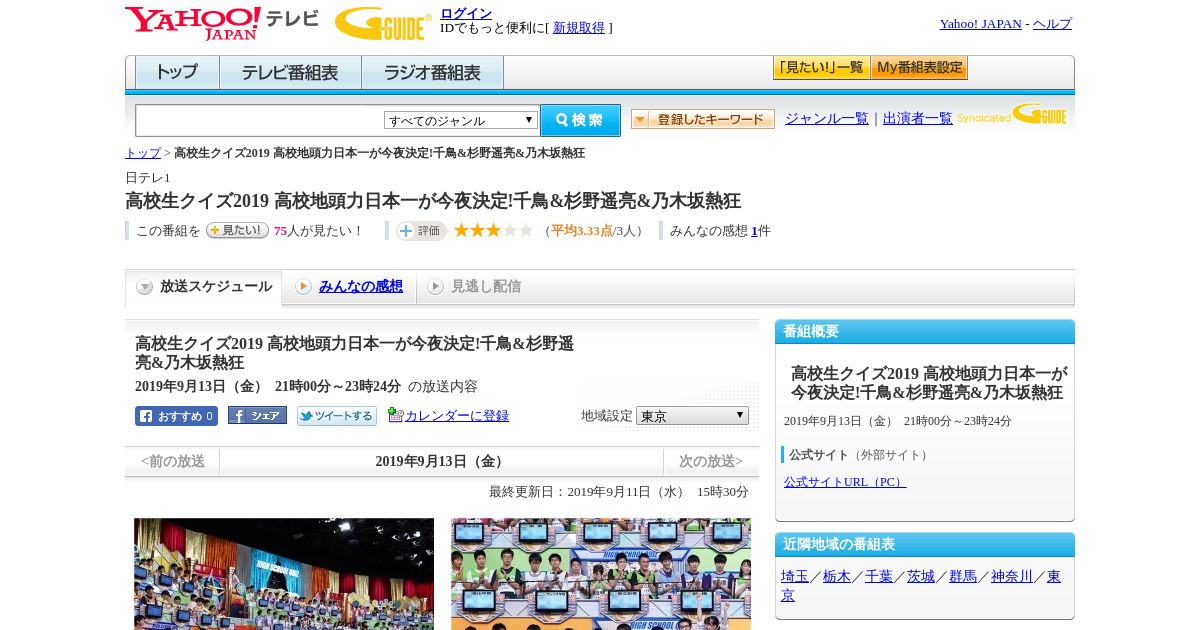
Task: Click the calendar icon beside カレンダーに登録
Action: pyautogui.click(x=395, y=415)
